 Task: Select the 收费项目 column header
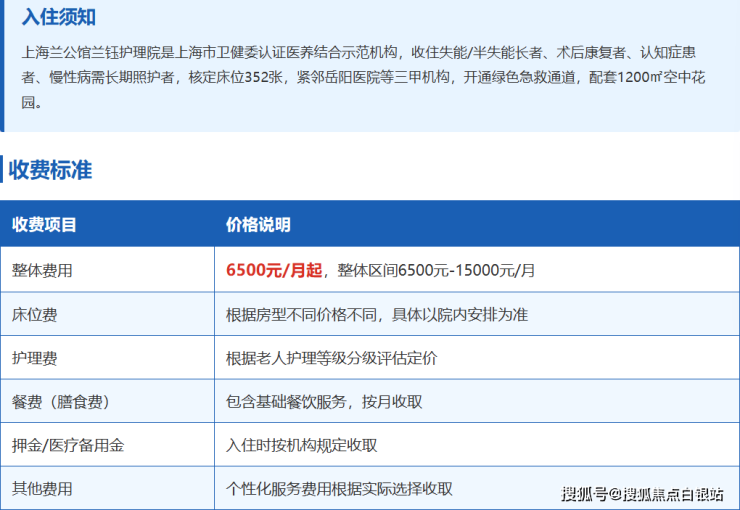coord(44,225)
